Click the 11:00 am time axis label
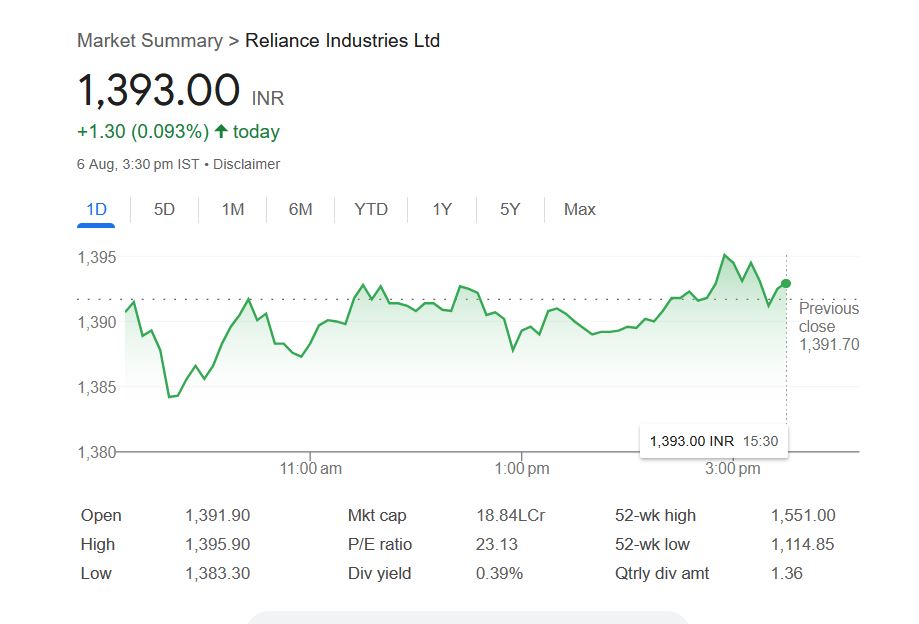This screenshot has width=919, height=624. click(311, 468)
